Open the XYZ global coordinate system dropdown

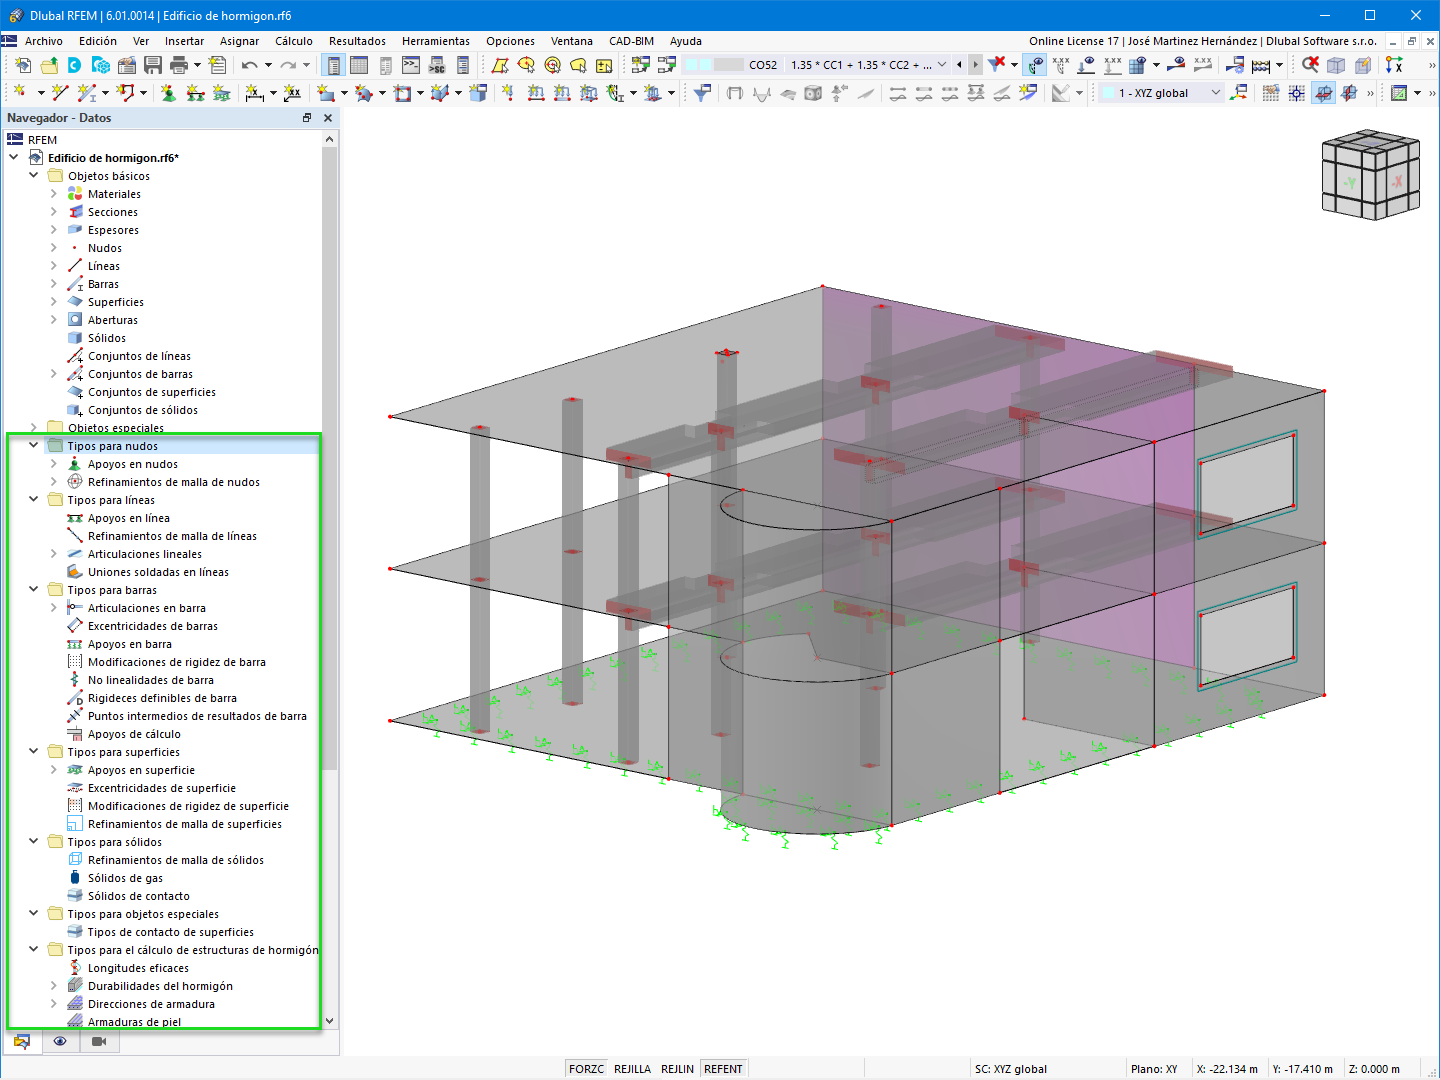(1216, 93)
